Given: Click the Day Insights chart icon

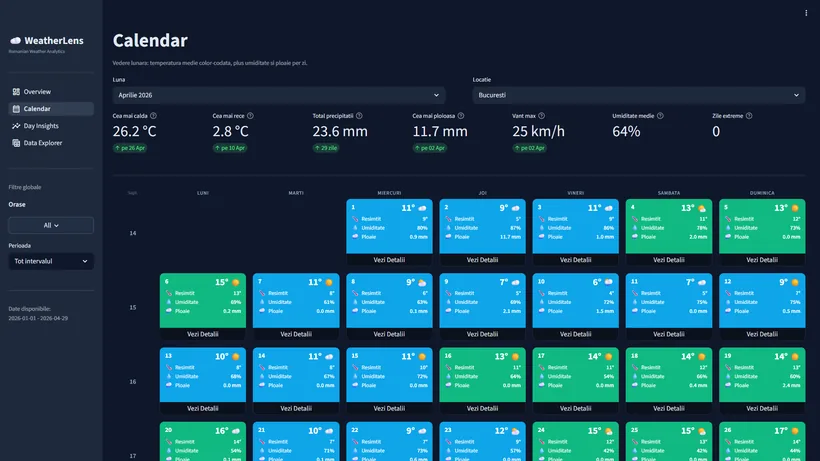Looking at the screenshot, I should coord(16,126).
